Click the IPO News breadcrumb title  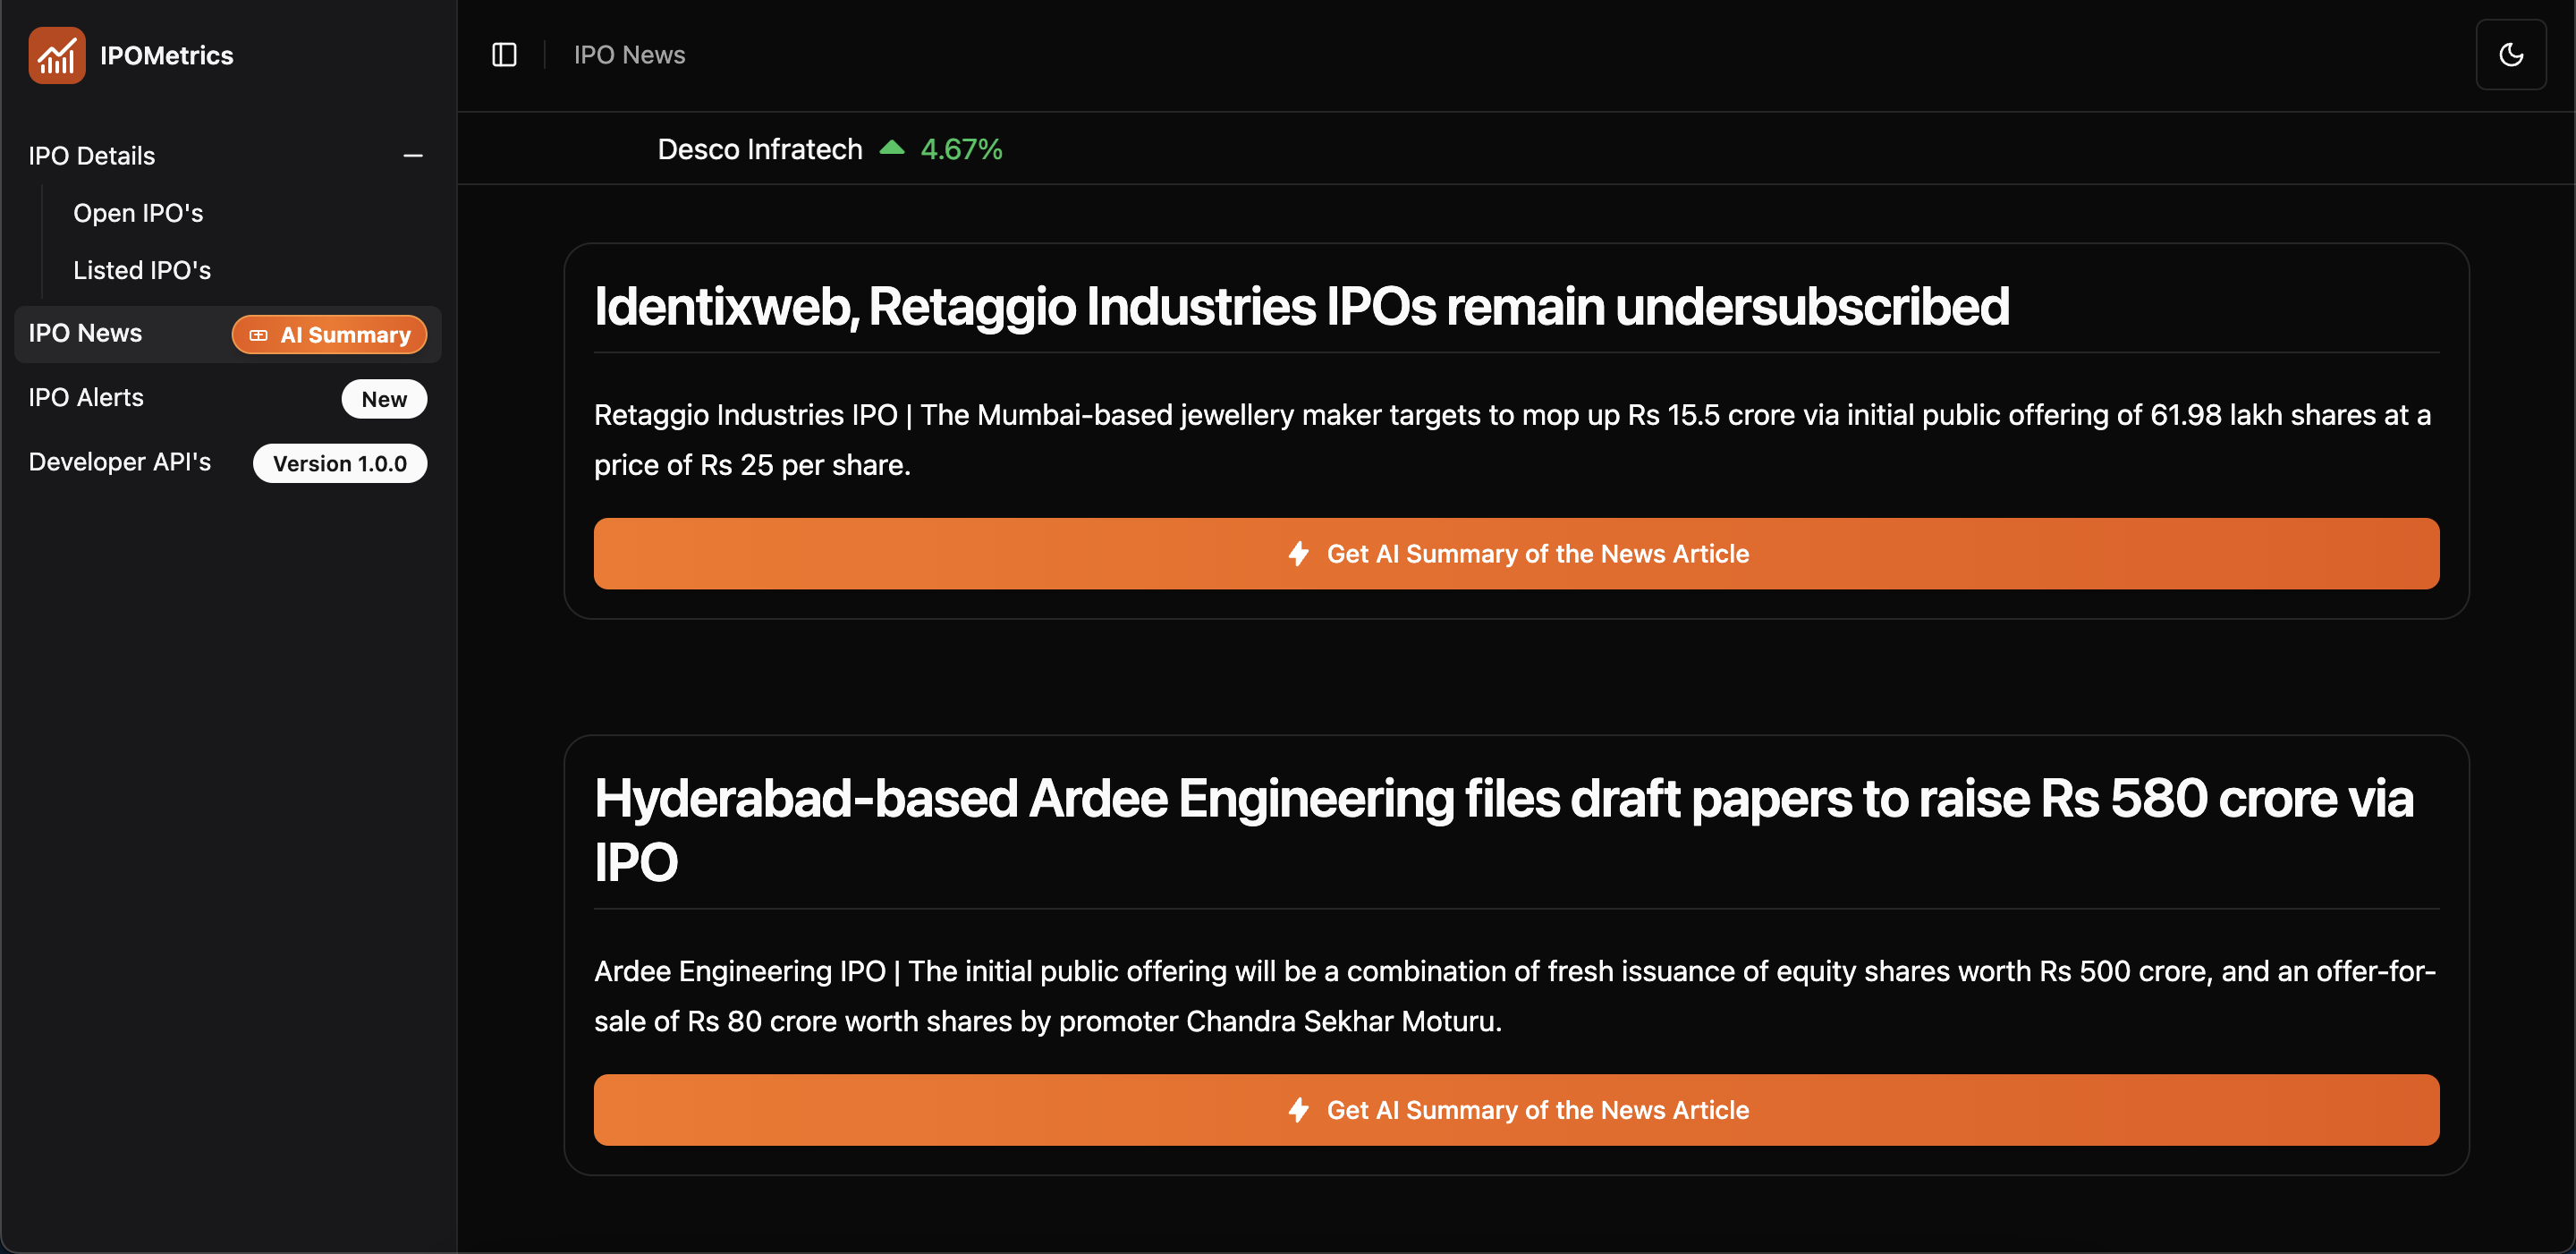pyautogui.click(x=629, y=55)
